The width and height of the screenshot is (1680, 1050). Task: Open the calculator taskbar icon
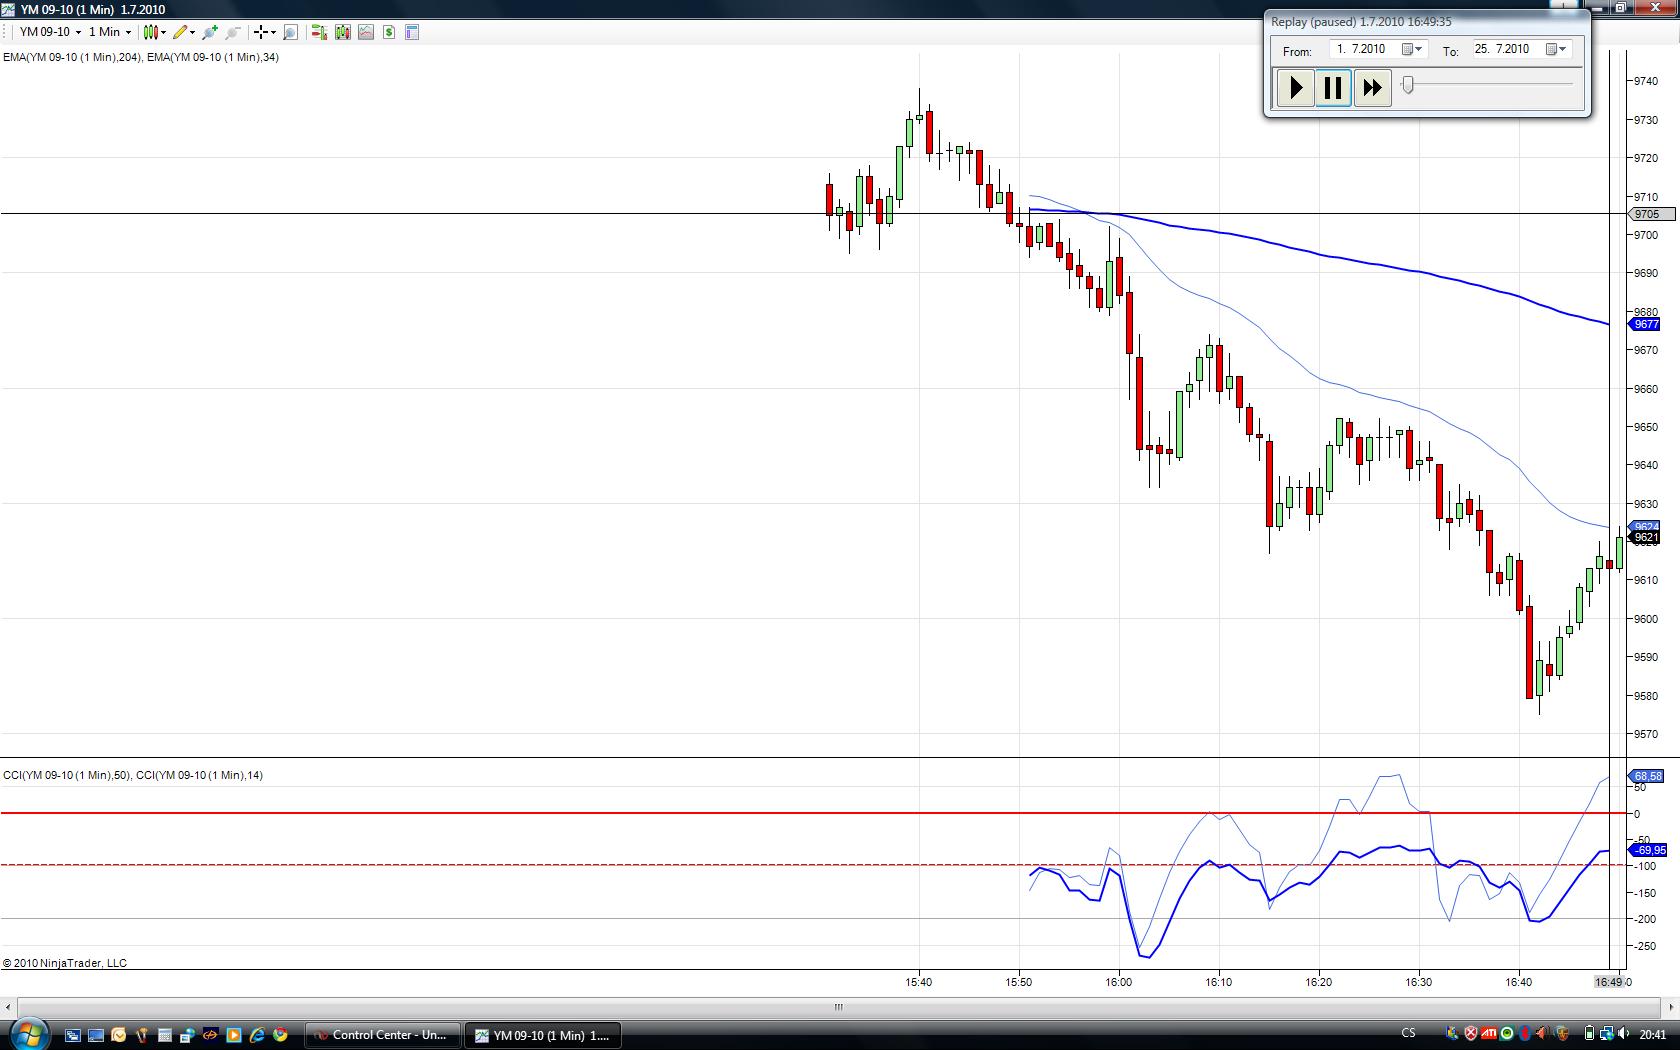[164, 1035]
